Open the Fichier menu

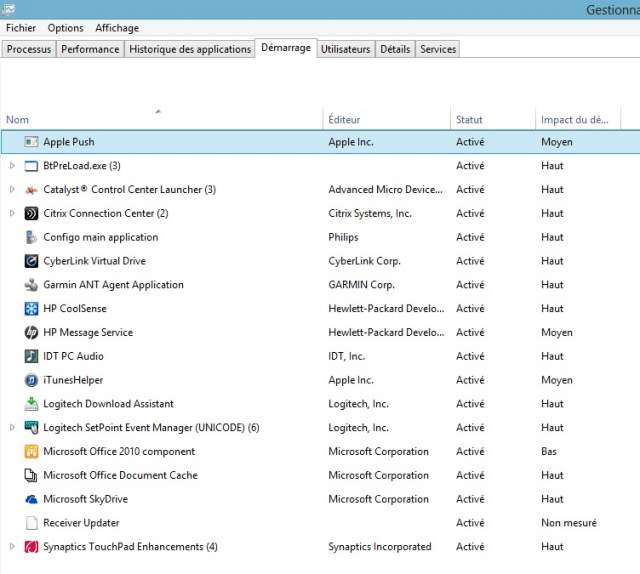[21, 28]
